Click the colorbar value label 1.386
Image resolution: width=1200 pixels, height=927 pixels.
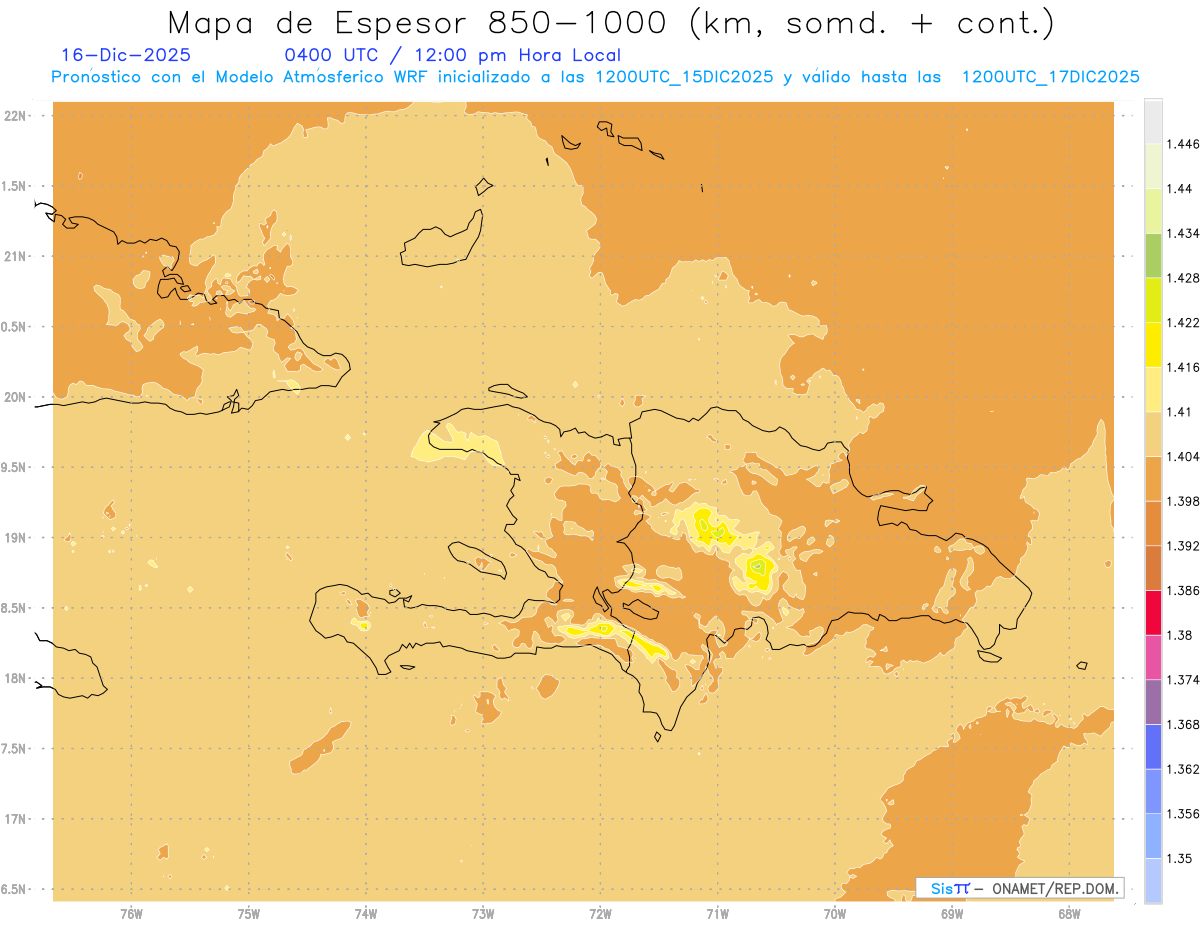(1184, 591)
